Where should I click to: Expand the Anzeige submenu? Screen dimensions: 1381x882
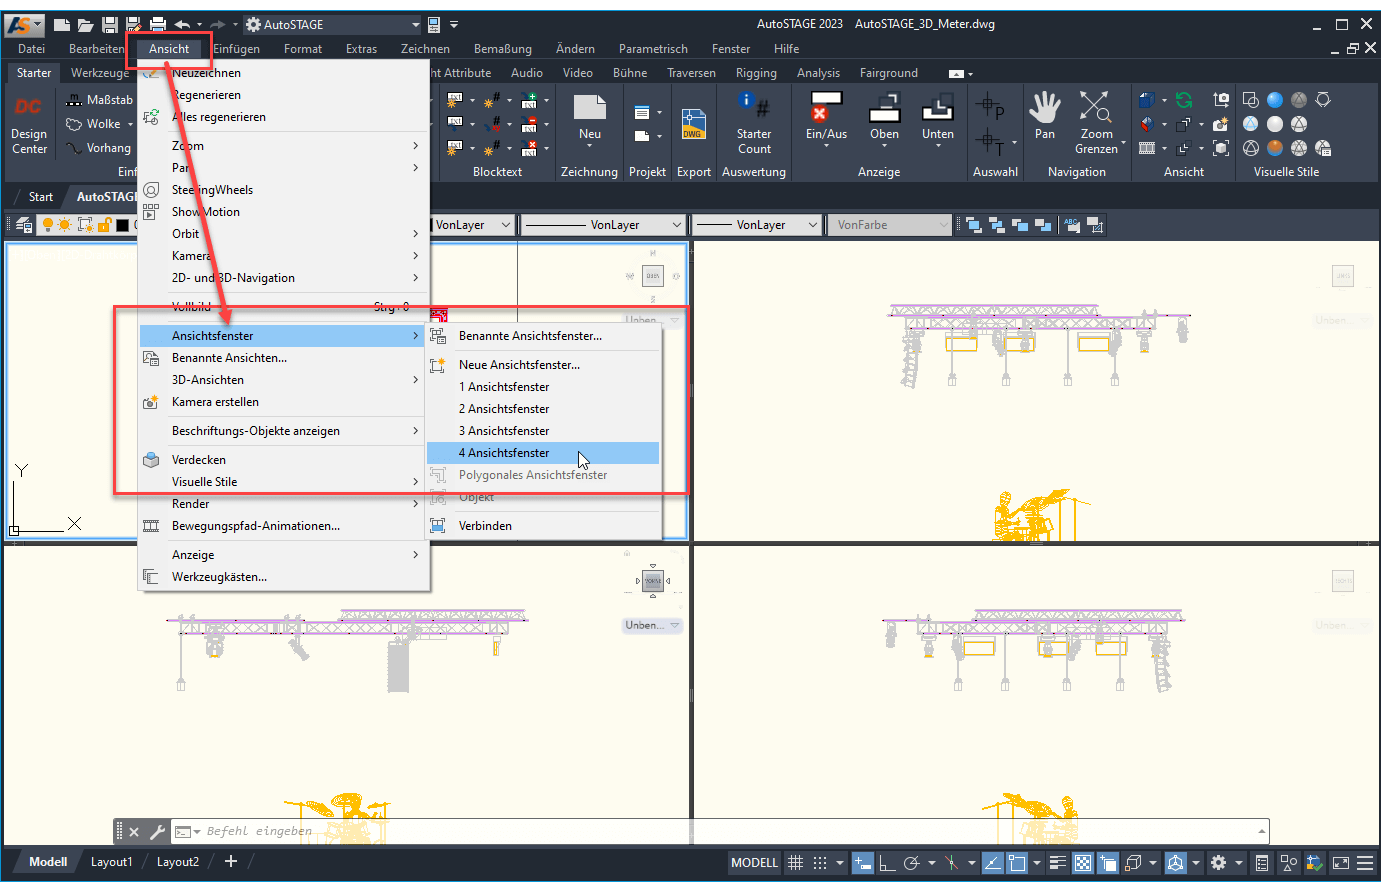415,555
